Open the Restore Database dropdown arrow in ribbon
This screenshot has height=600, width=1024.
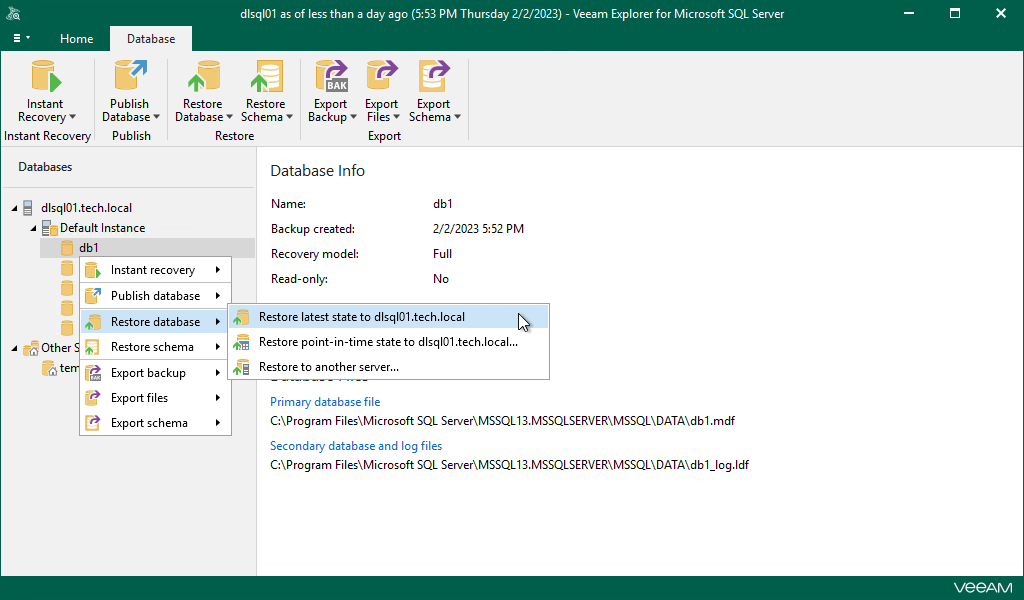click(229, 117)
